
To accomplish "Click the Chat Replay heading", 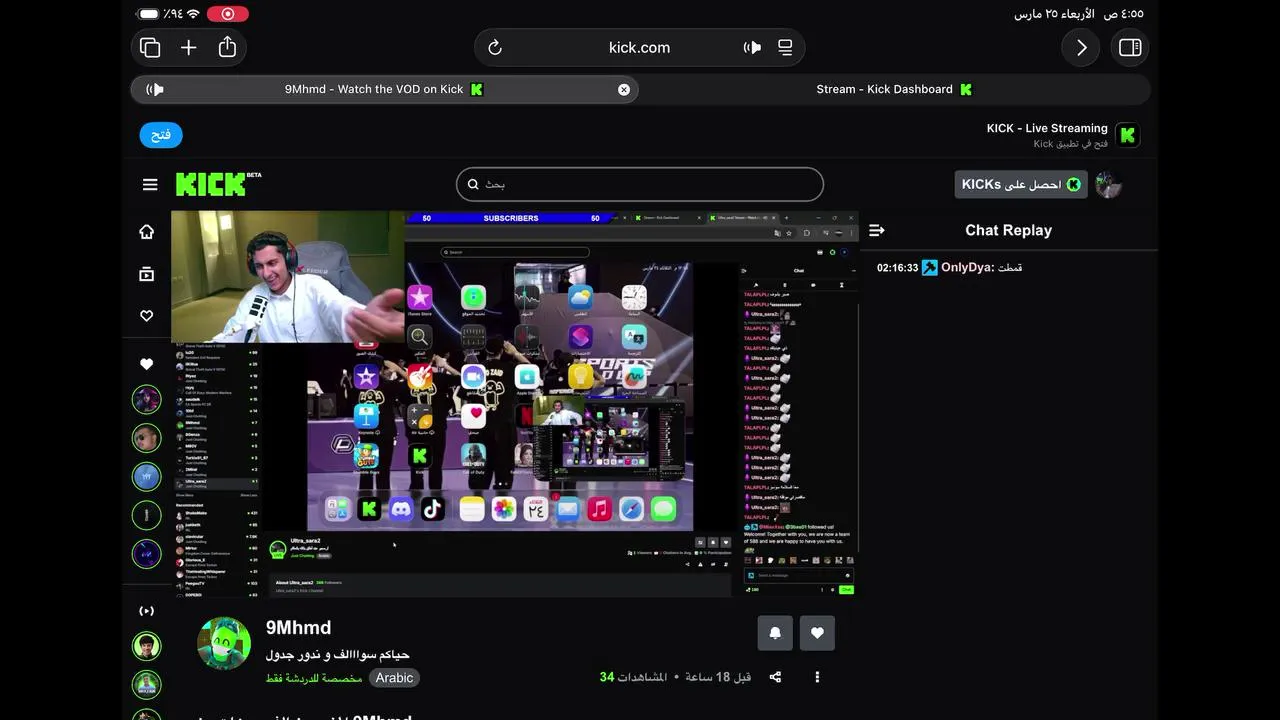I will pyautogui.click(x=1008, y=230).
